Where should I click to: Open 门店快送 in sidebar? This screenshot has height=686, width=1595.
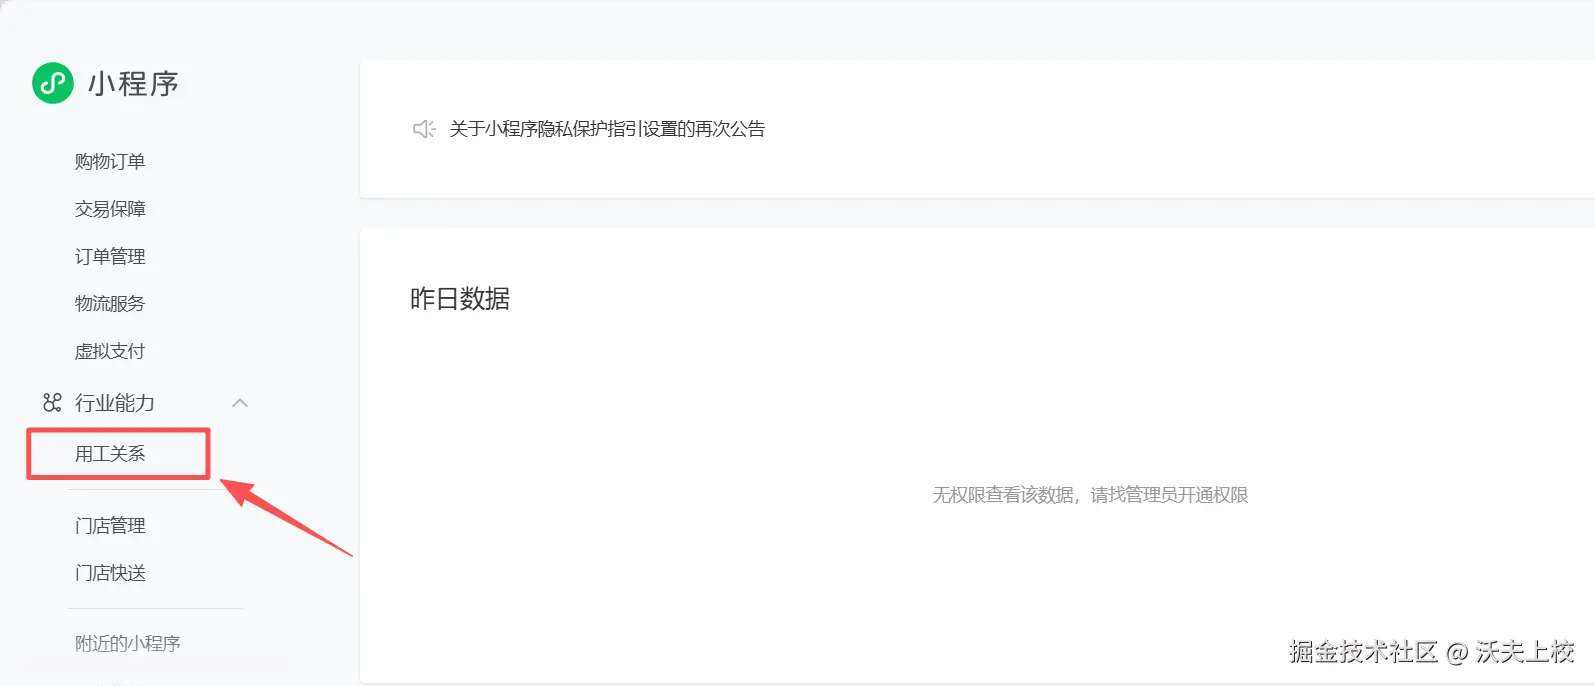click(x=110, y=573)
